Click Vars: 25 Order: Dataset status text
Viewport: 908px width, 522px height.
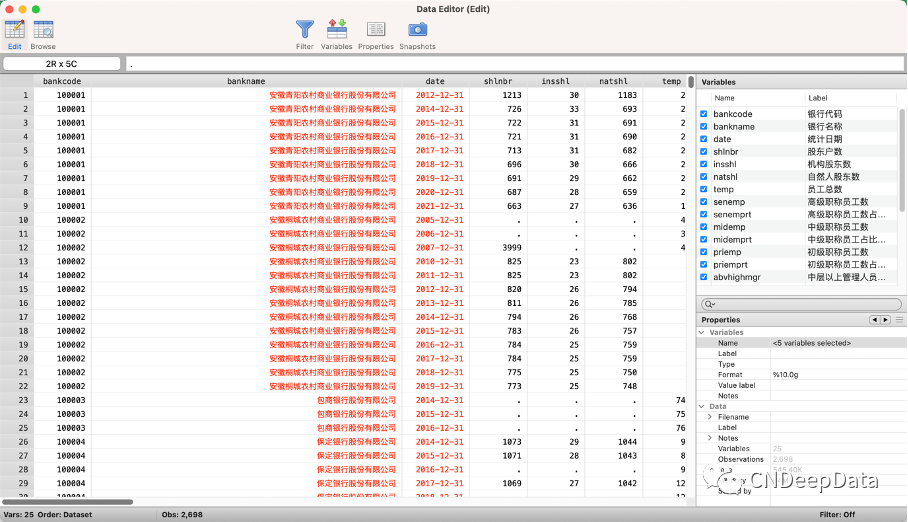point(47,514)
